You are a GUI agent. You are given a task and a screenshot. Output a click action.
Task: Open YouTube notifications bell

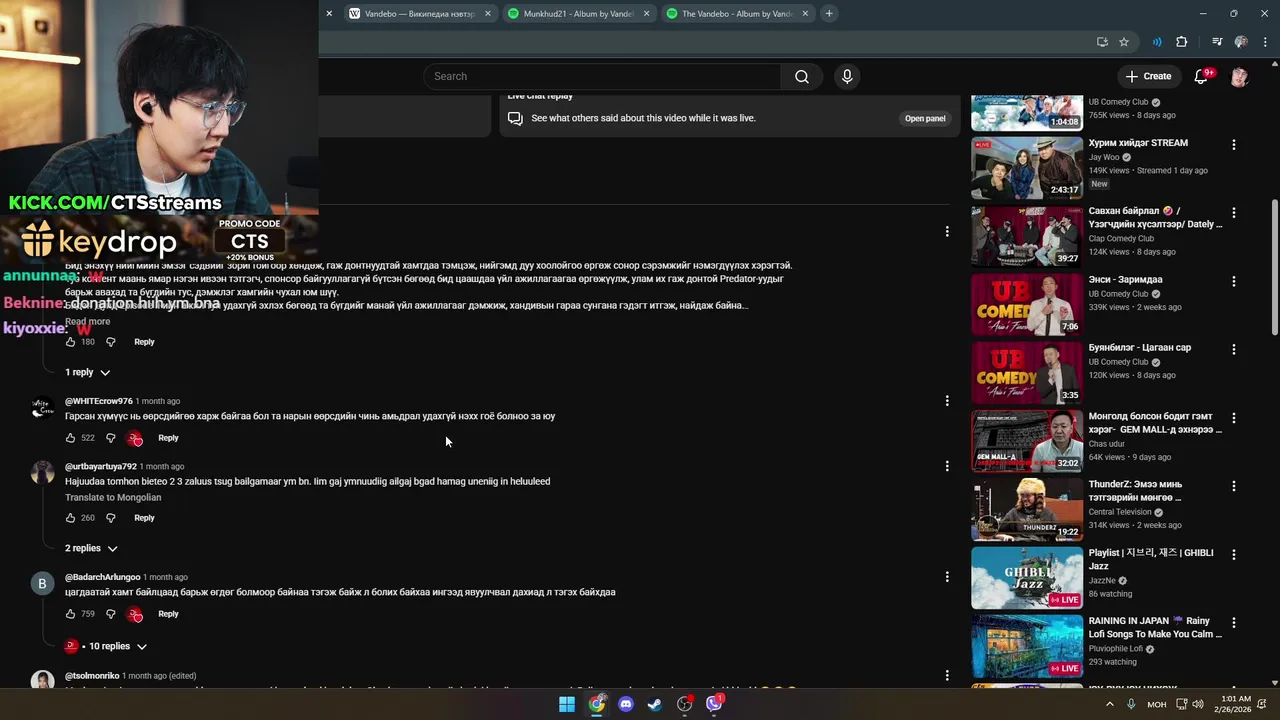tap(1202, 77)
